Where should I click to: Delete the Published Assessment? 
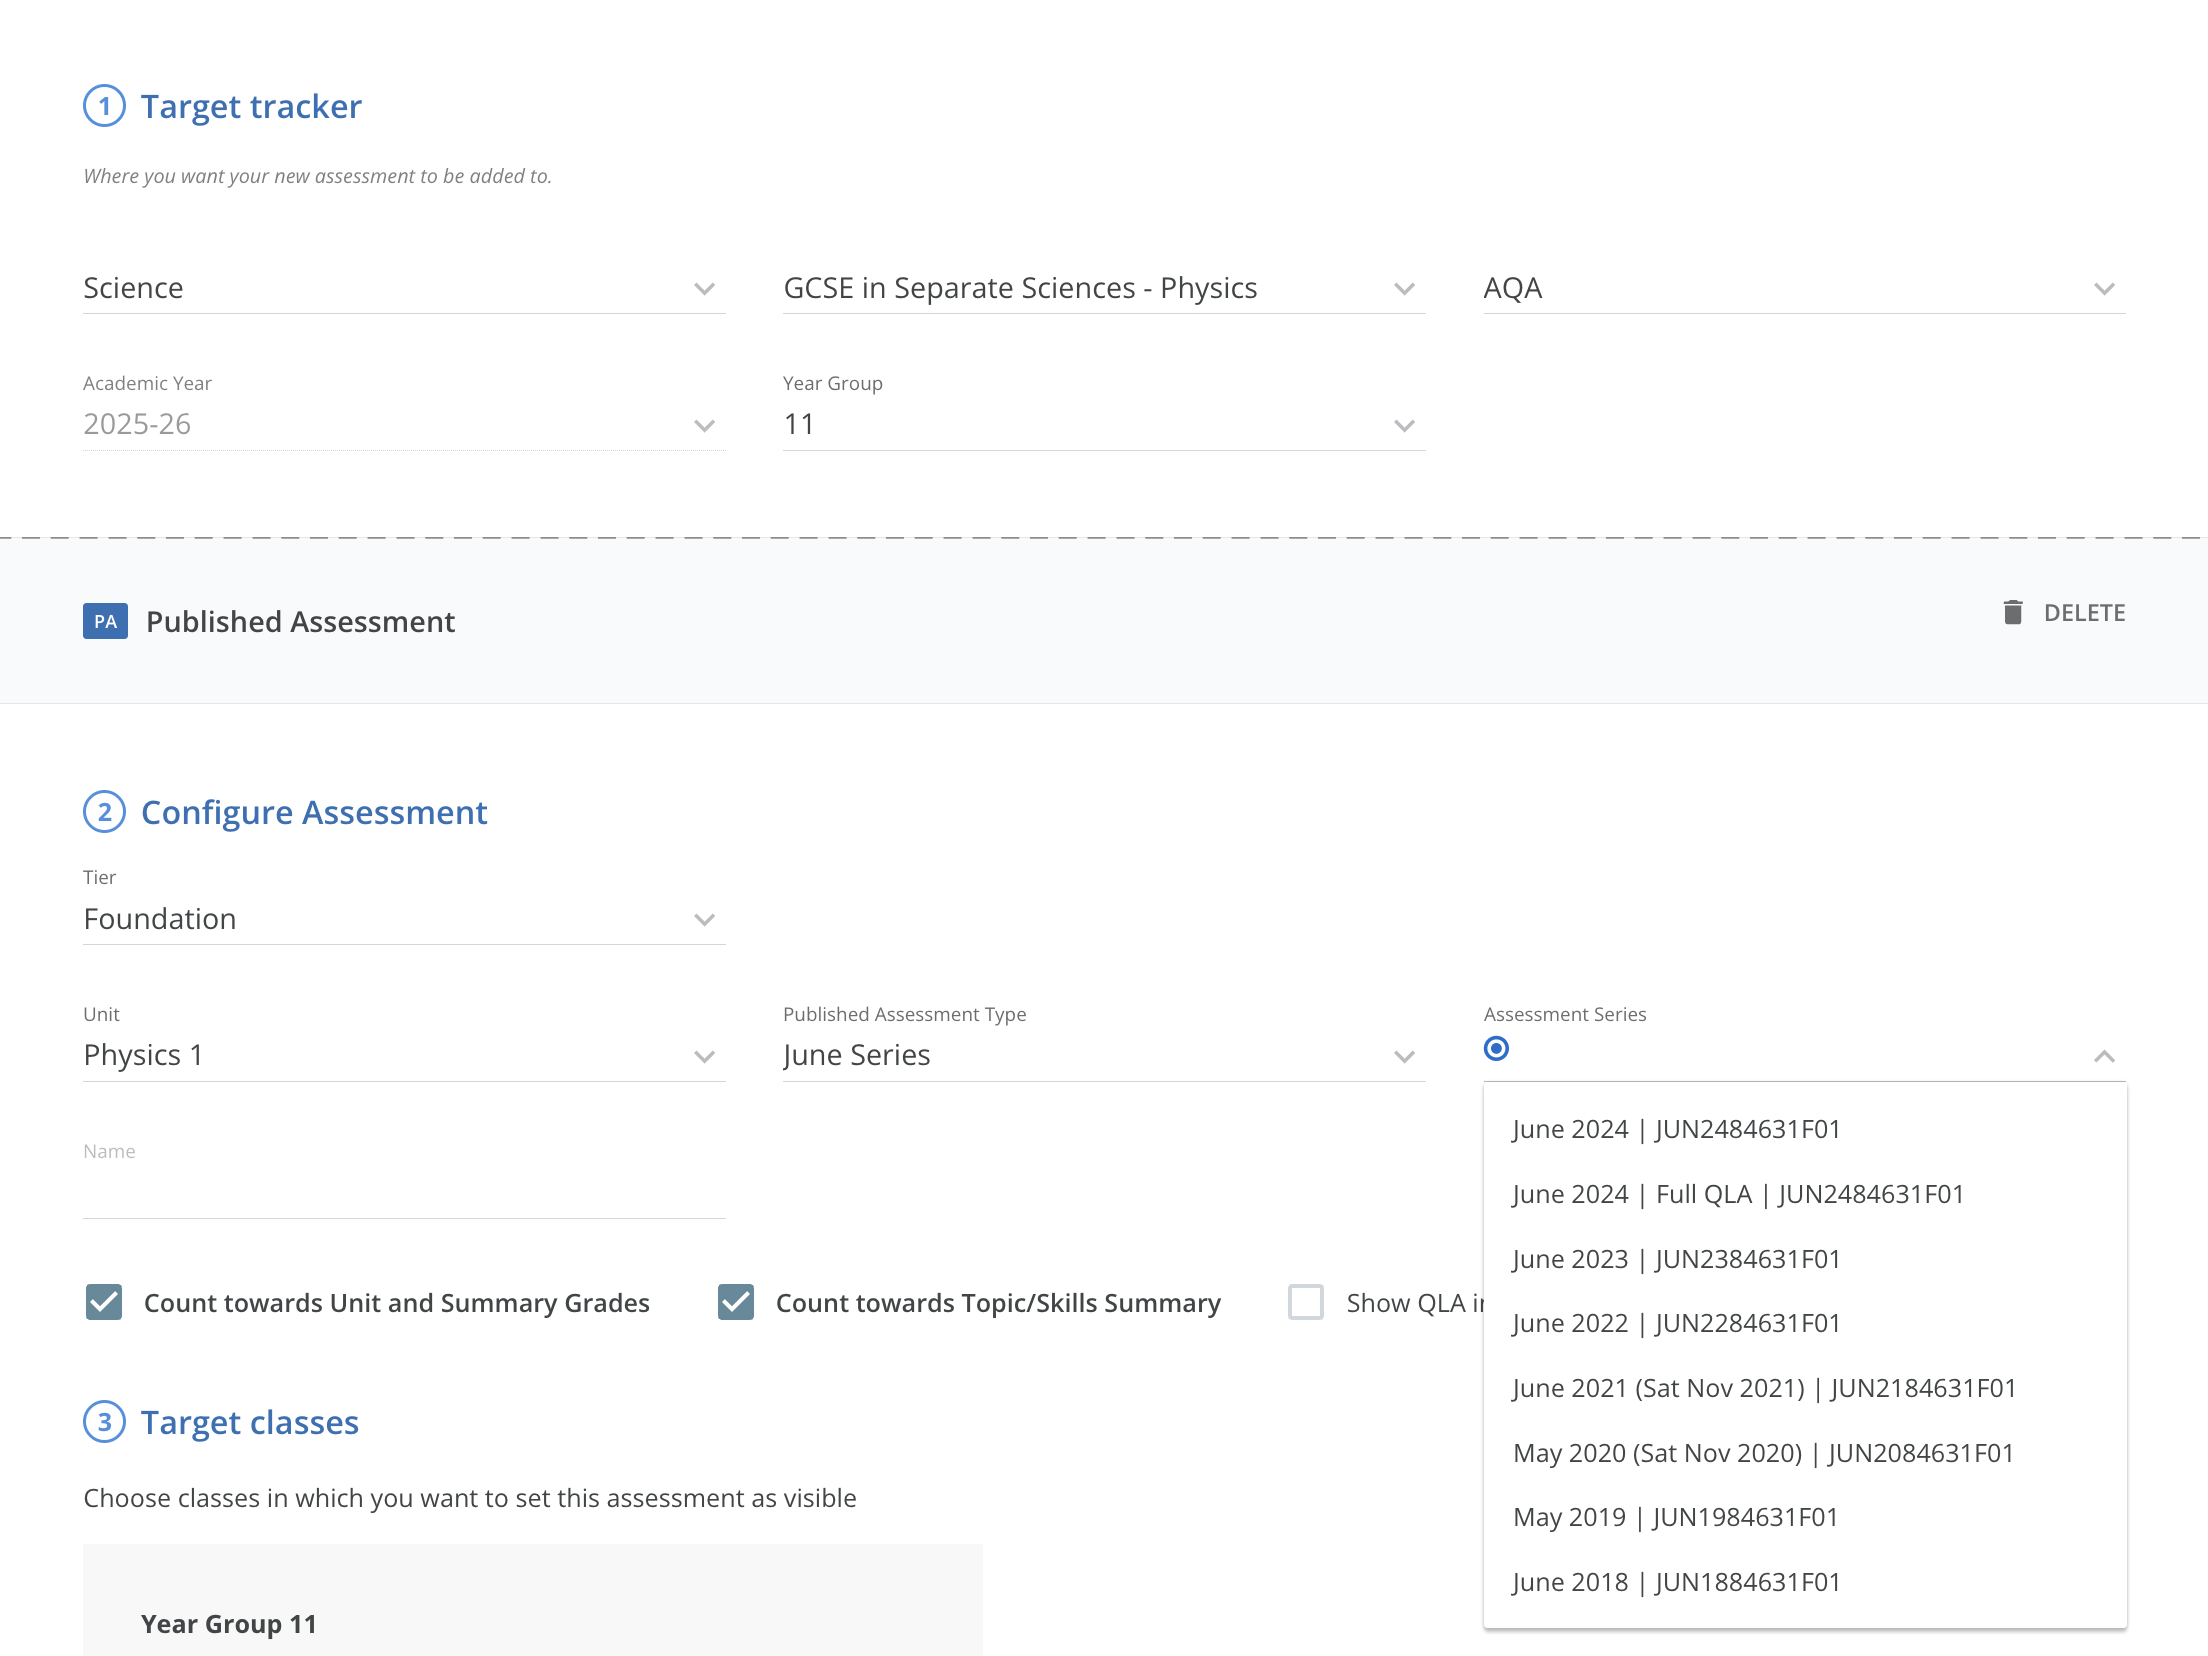[x=2064, y=612]
